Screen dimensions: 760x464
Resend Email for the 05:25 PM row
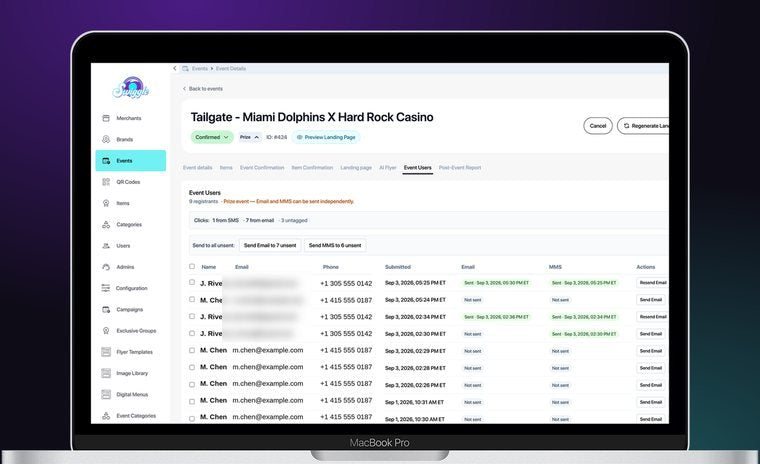[652, 282]
